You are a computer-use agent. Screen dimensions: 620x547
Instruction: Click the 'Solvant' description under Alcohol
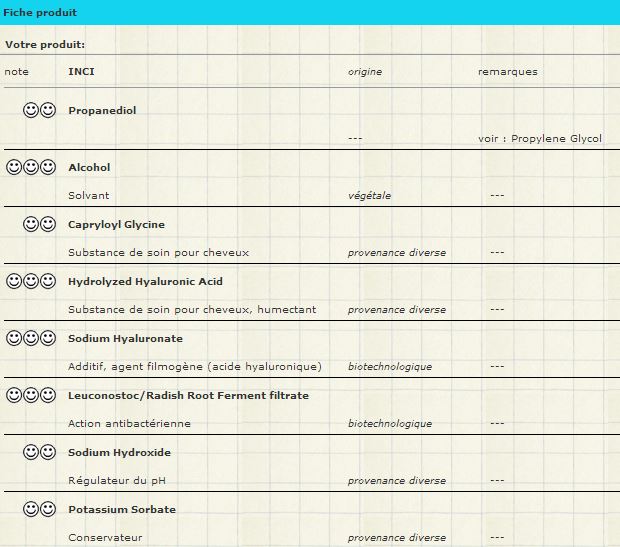tap(89, 195)
